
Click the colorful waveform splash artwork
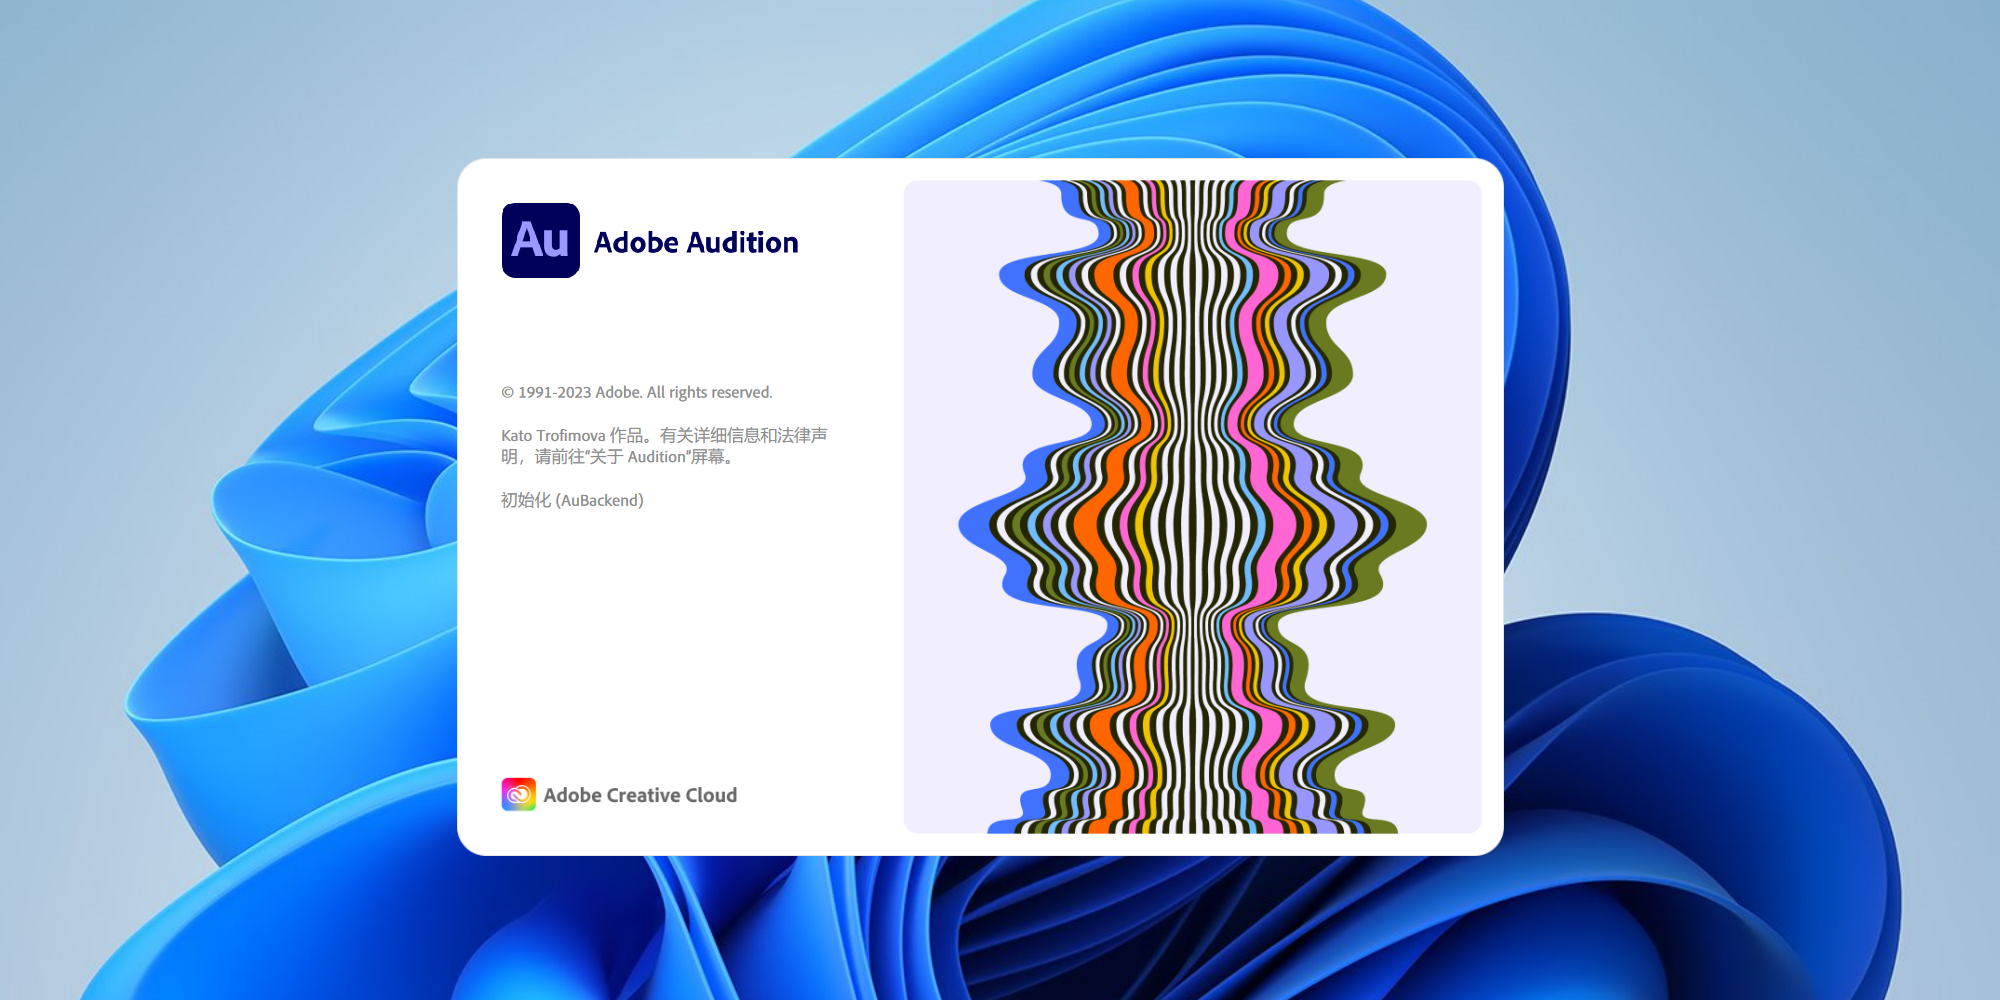point(1192,507)
